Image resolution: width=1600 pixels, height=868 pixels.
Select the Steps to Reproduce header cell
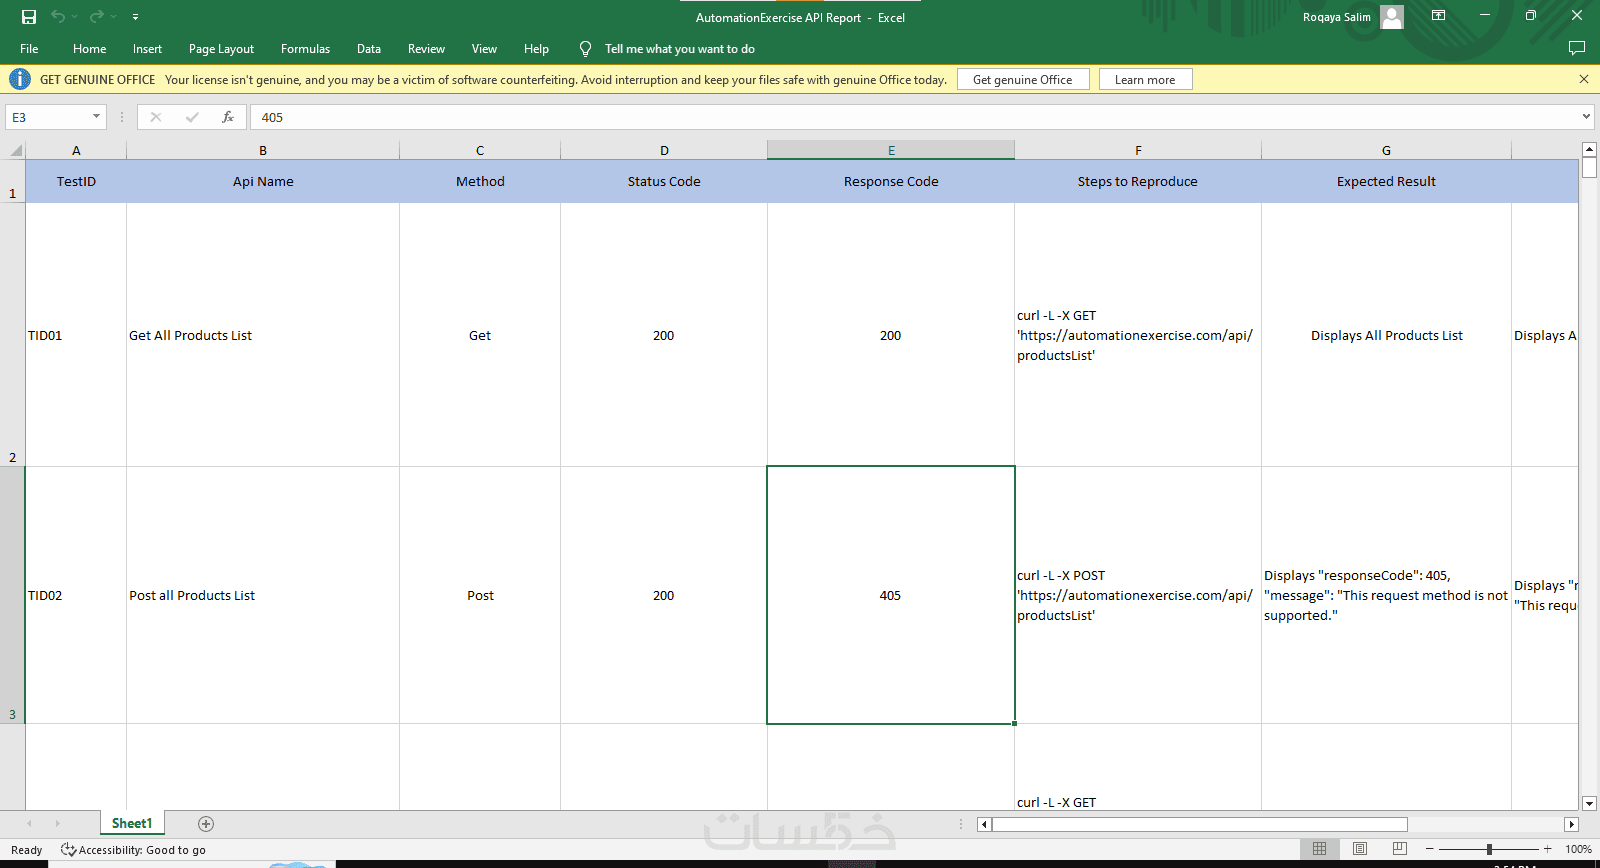tap(1138, 181)
